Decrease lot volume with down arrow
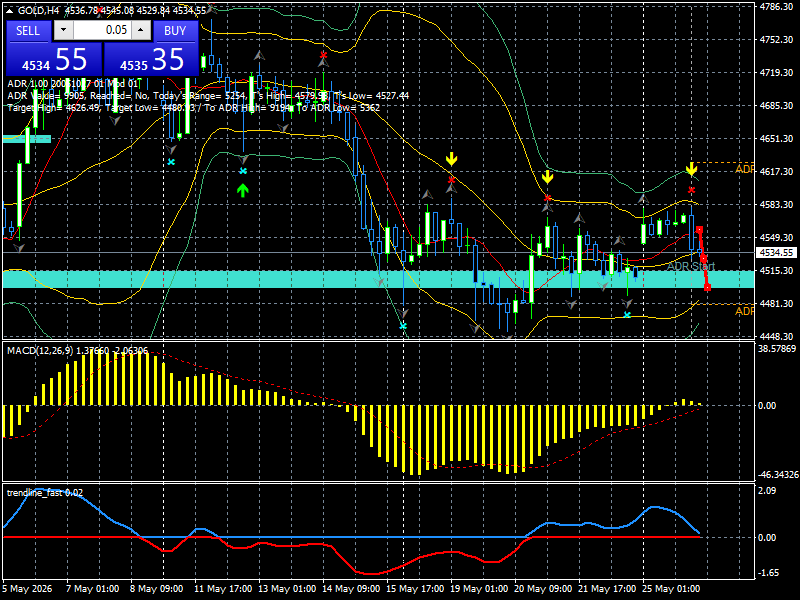The width and height of the screenshot is (800, 600). click(x=63, y=30)
